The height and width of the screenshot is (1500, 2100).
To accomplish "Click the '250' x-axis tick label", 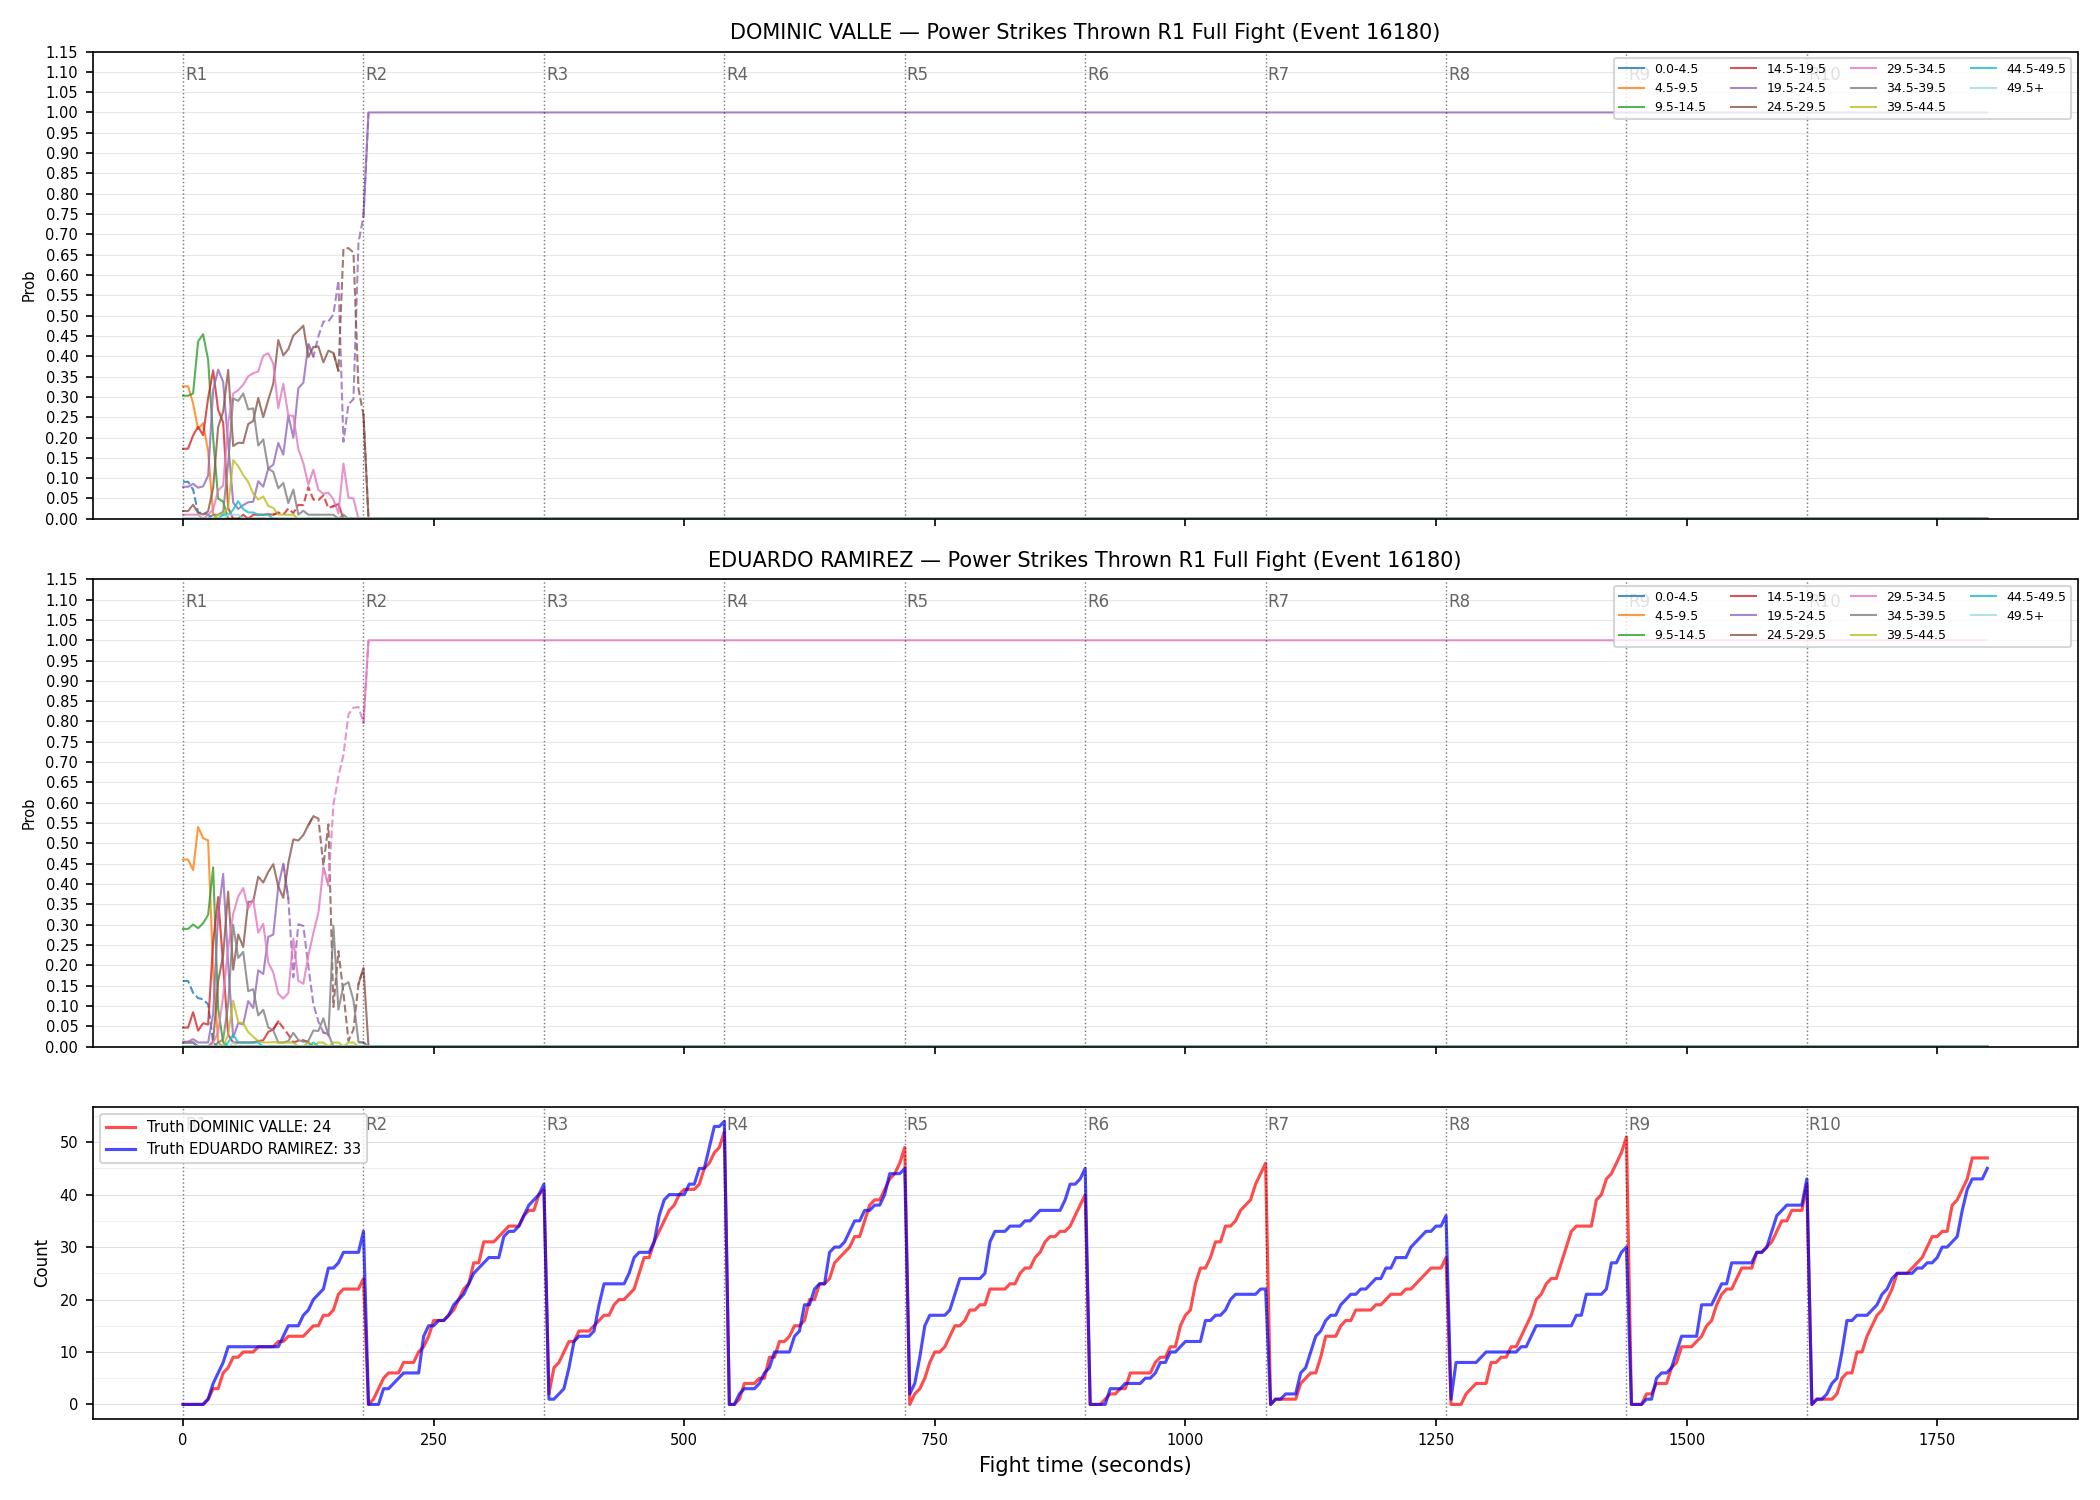I will point(433,1440).
